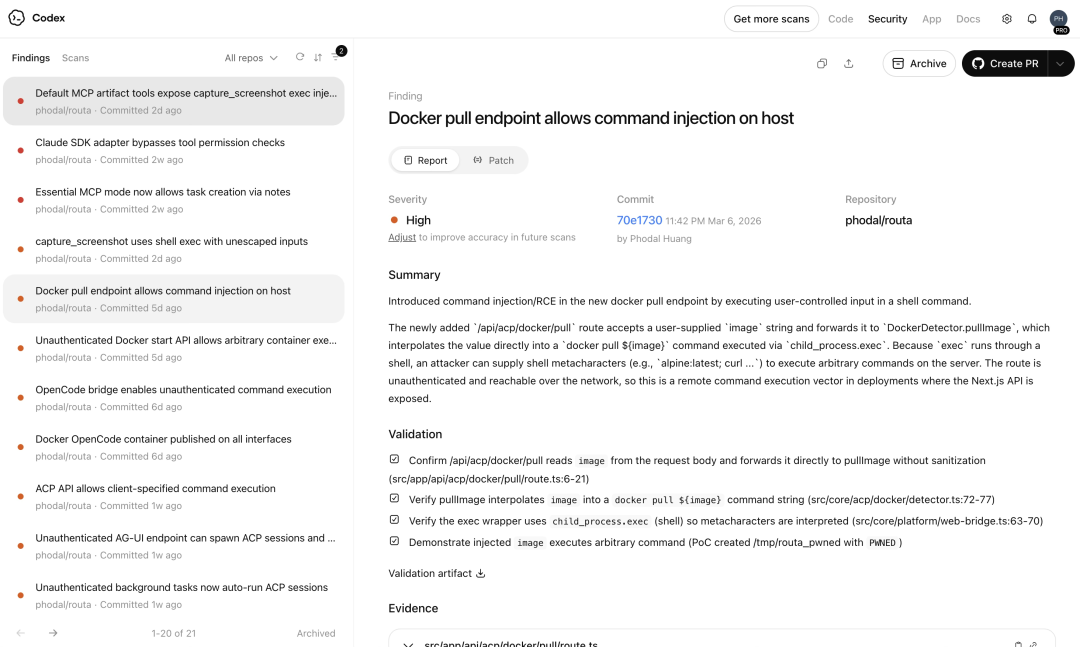Click the Archive button
Viewport: 1080px width, 647px height.
click(919, 63)
